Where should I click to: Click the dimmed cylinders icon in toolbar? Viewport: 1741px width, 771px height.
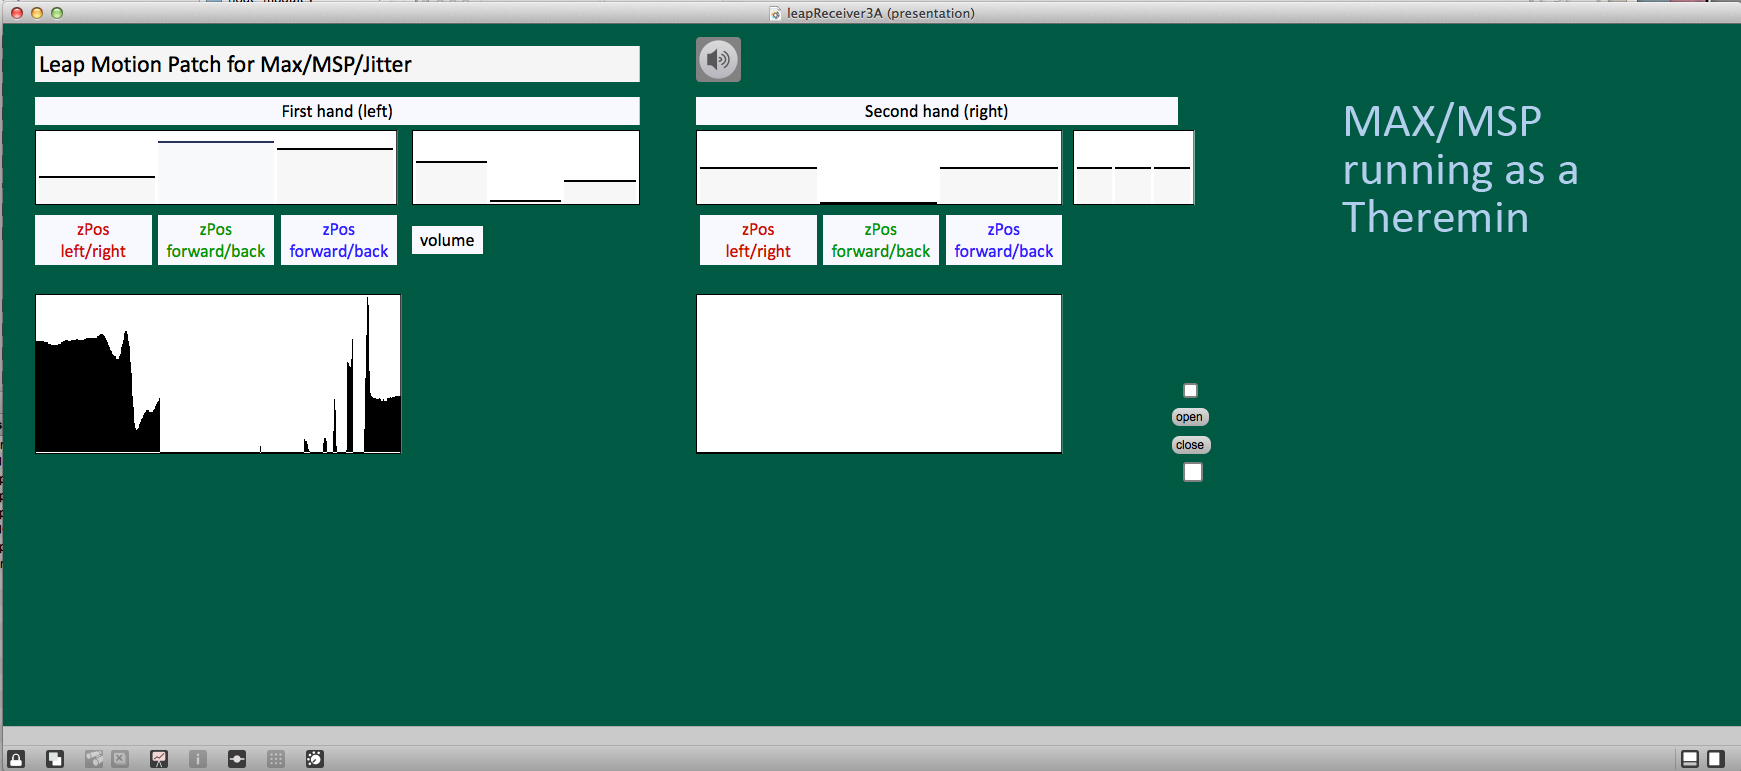coord(94,759)
